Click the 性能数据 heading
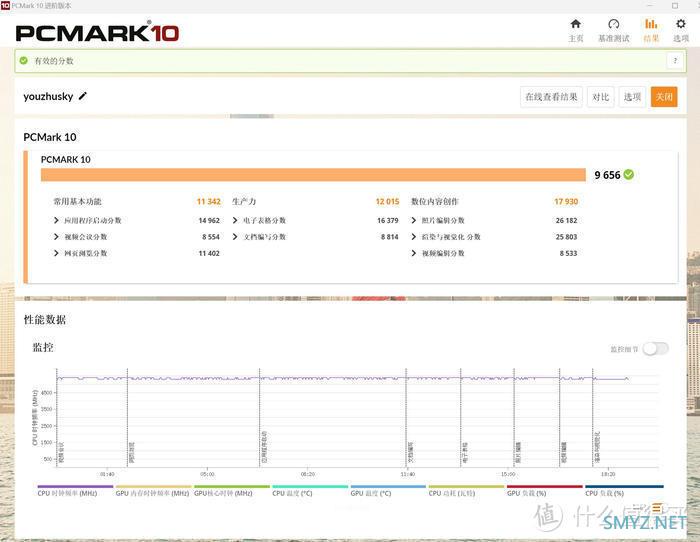The height and width of the screenshot is (542, 700). pyautogui.click(x=45, y=320)
